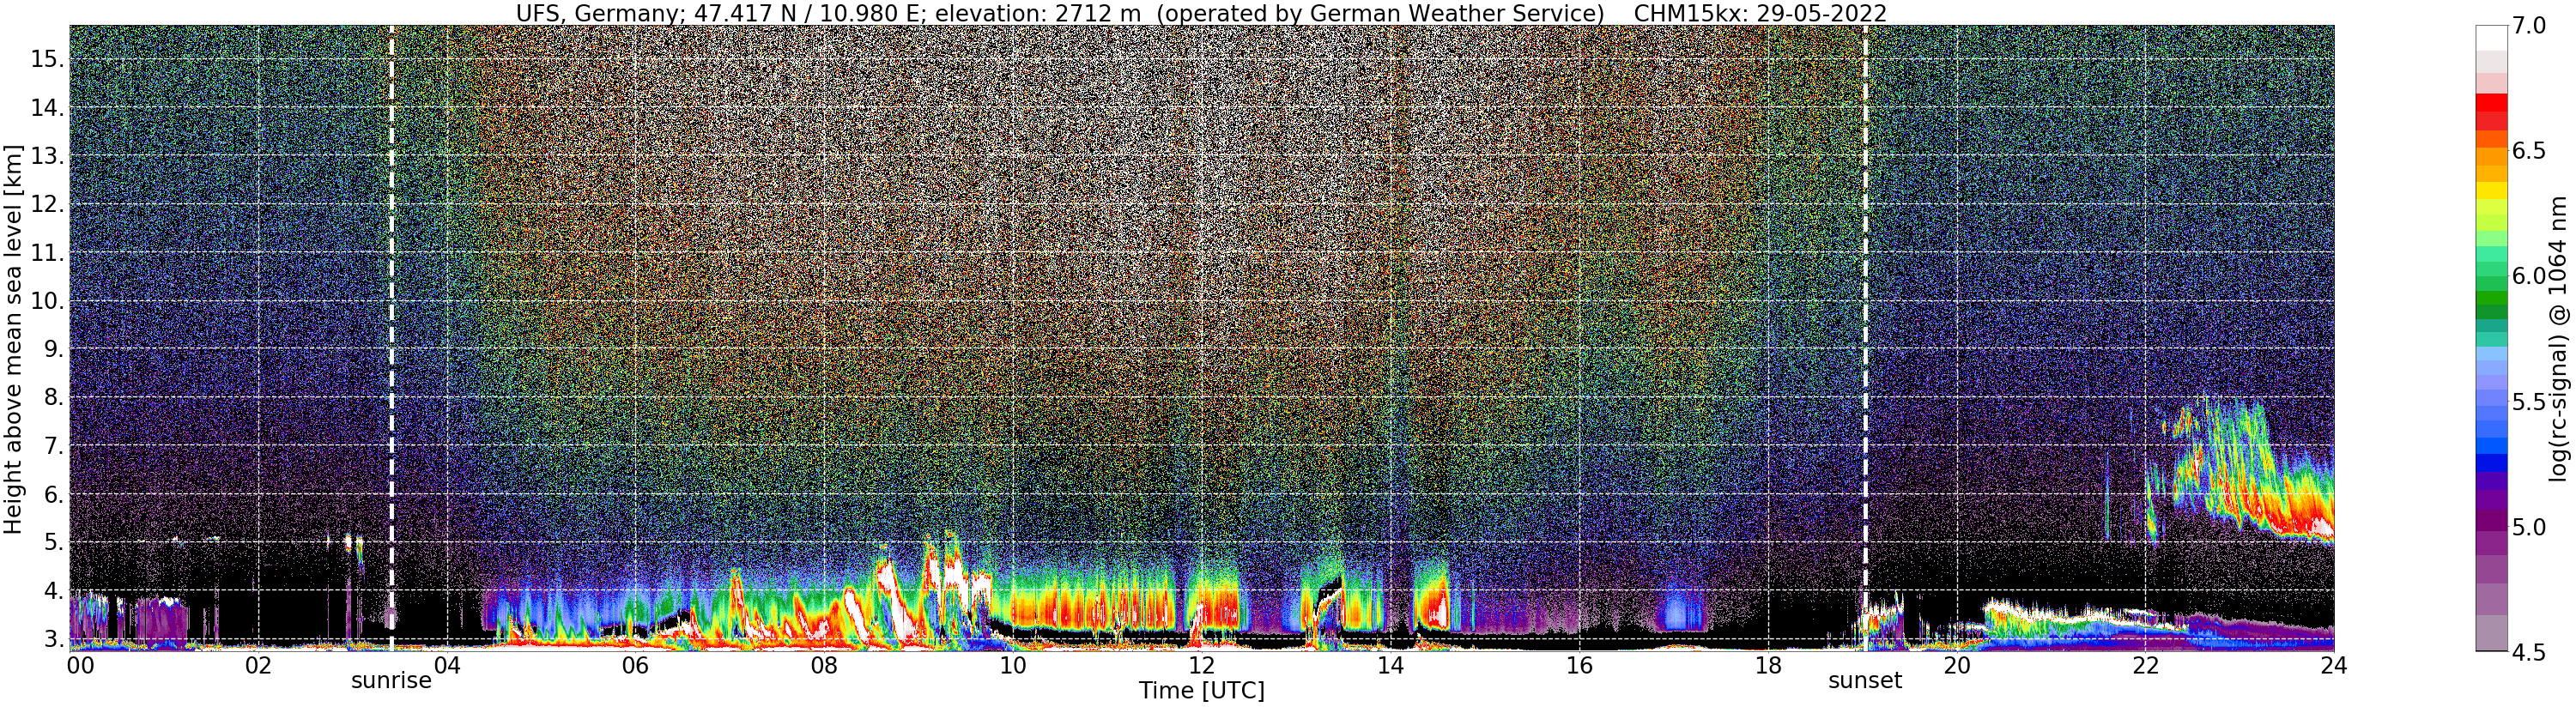Click the time-axis tick label "24"
2576x707 pixels.
pos(2334,666)
